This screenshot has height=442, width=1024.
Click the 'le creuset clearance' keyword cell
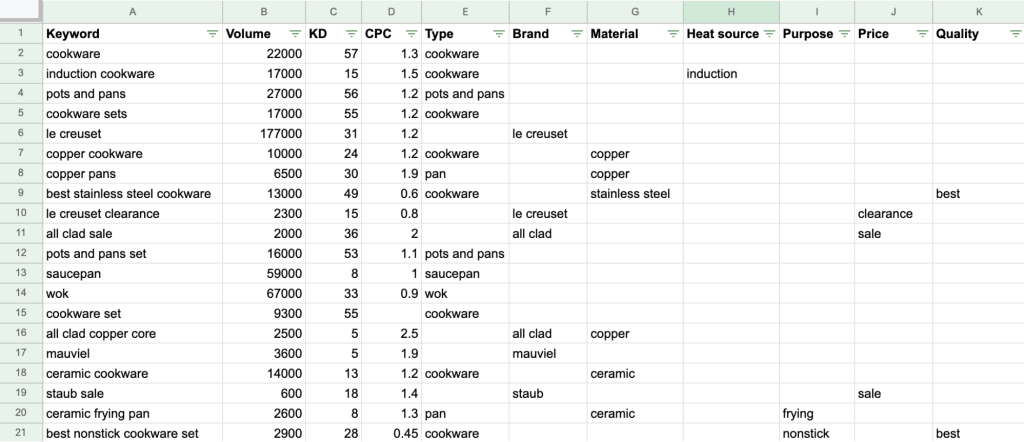click(x=103, y=214)
